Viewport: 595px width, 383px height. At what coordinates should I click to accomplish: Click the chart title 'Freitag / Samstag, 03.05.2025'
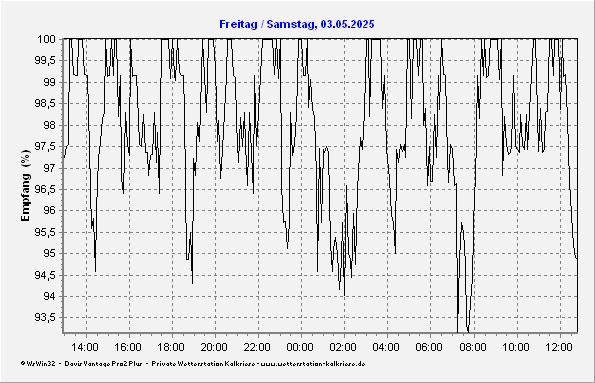click(x=297, y=24)
